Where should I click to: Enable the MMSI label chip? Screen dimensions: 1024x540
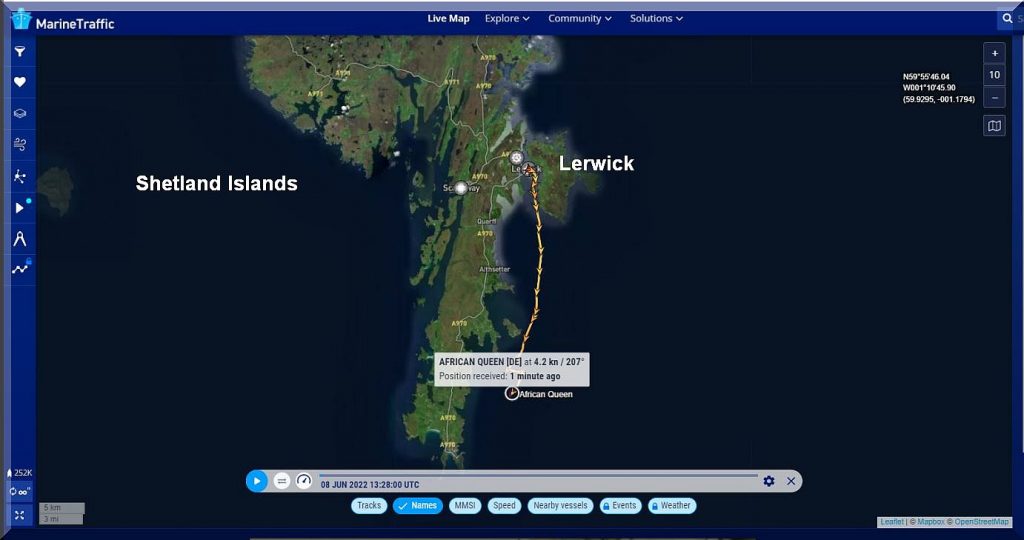point(464,506)
